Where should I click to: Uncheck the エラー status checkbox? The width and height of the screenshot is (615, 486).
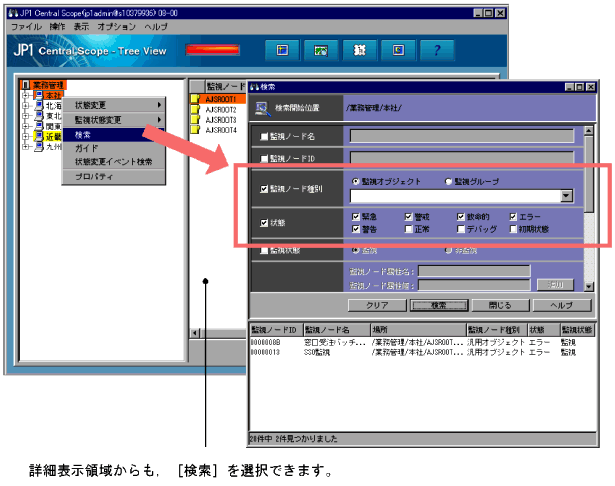[x=513, y=217]
